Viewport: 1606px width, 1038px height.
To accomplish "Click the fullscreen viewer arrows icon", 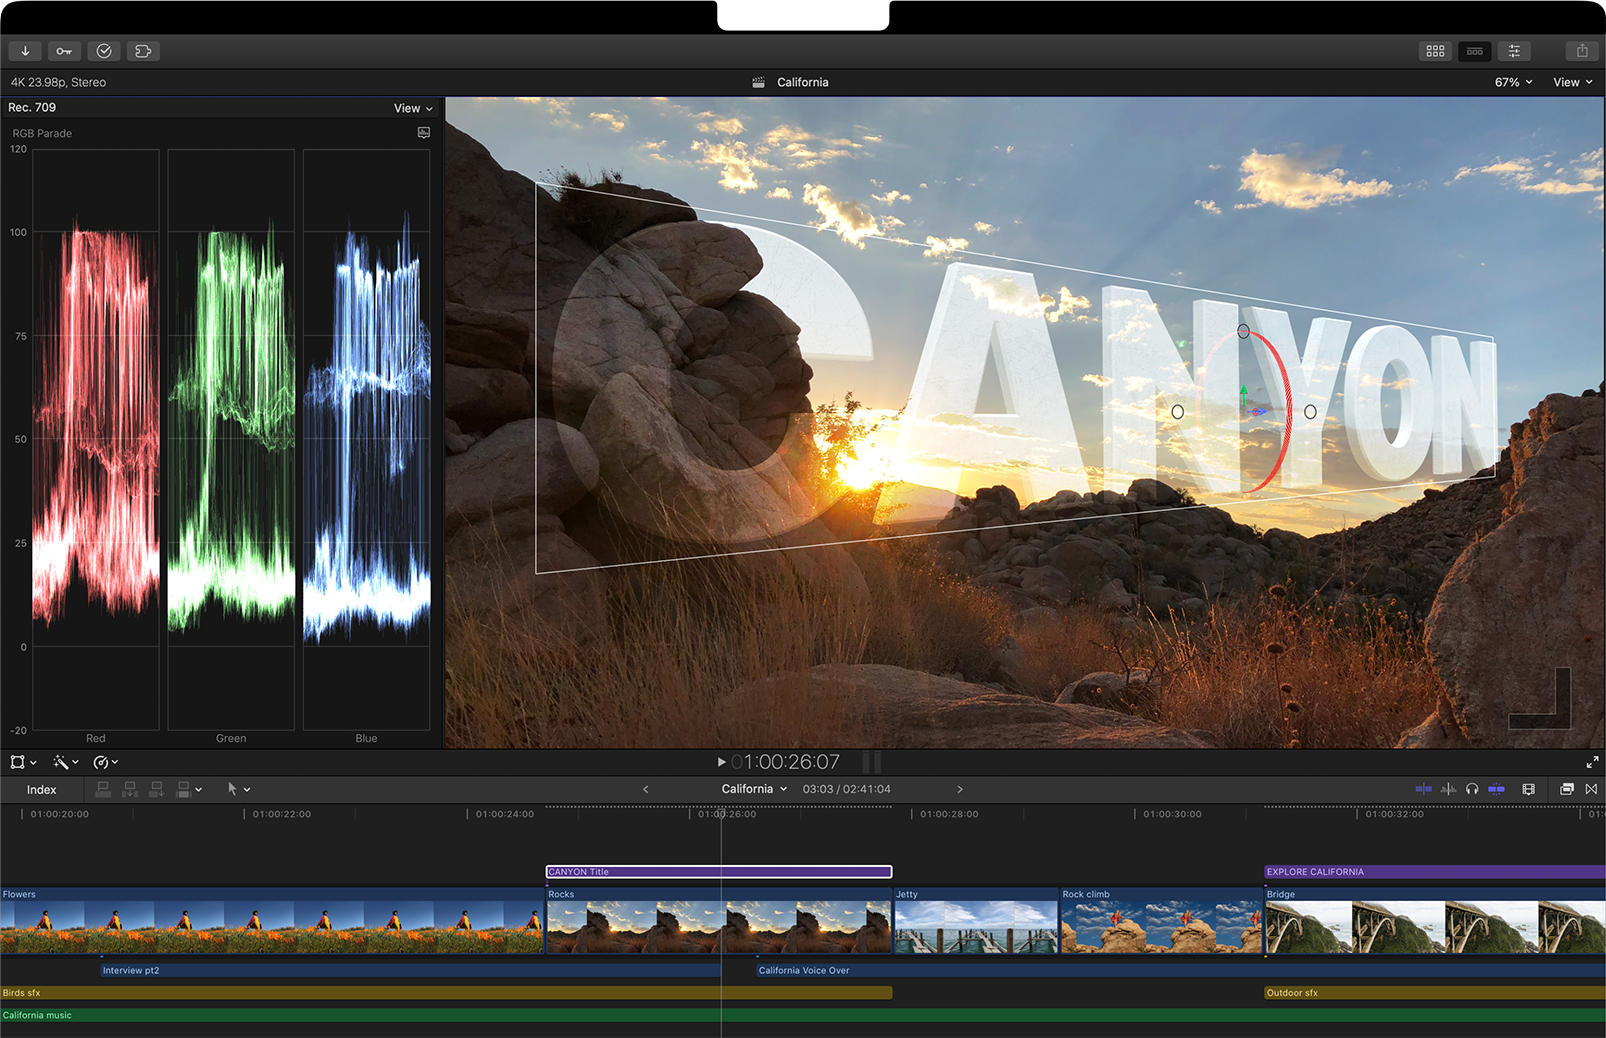I will pos(1592,762).
